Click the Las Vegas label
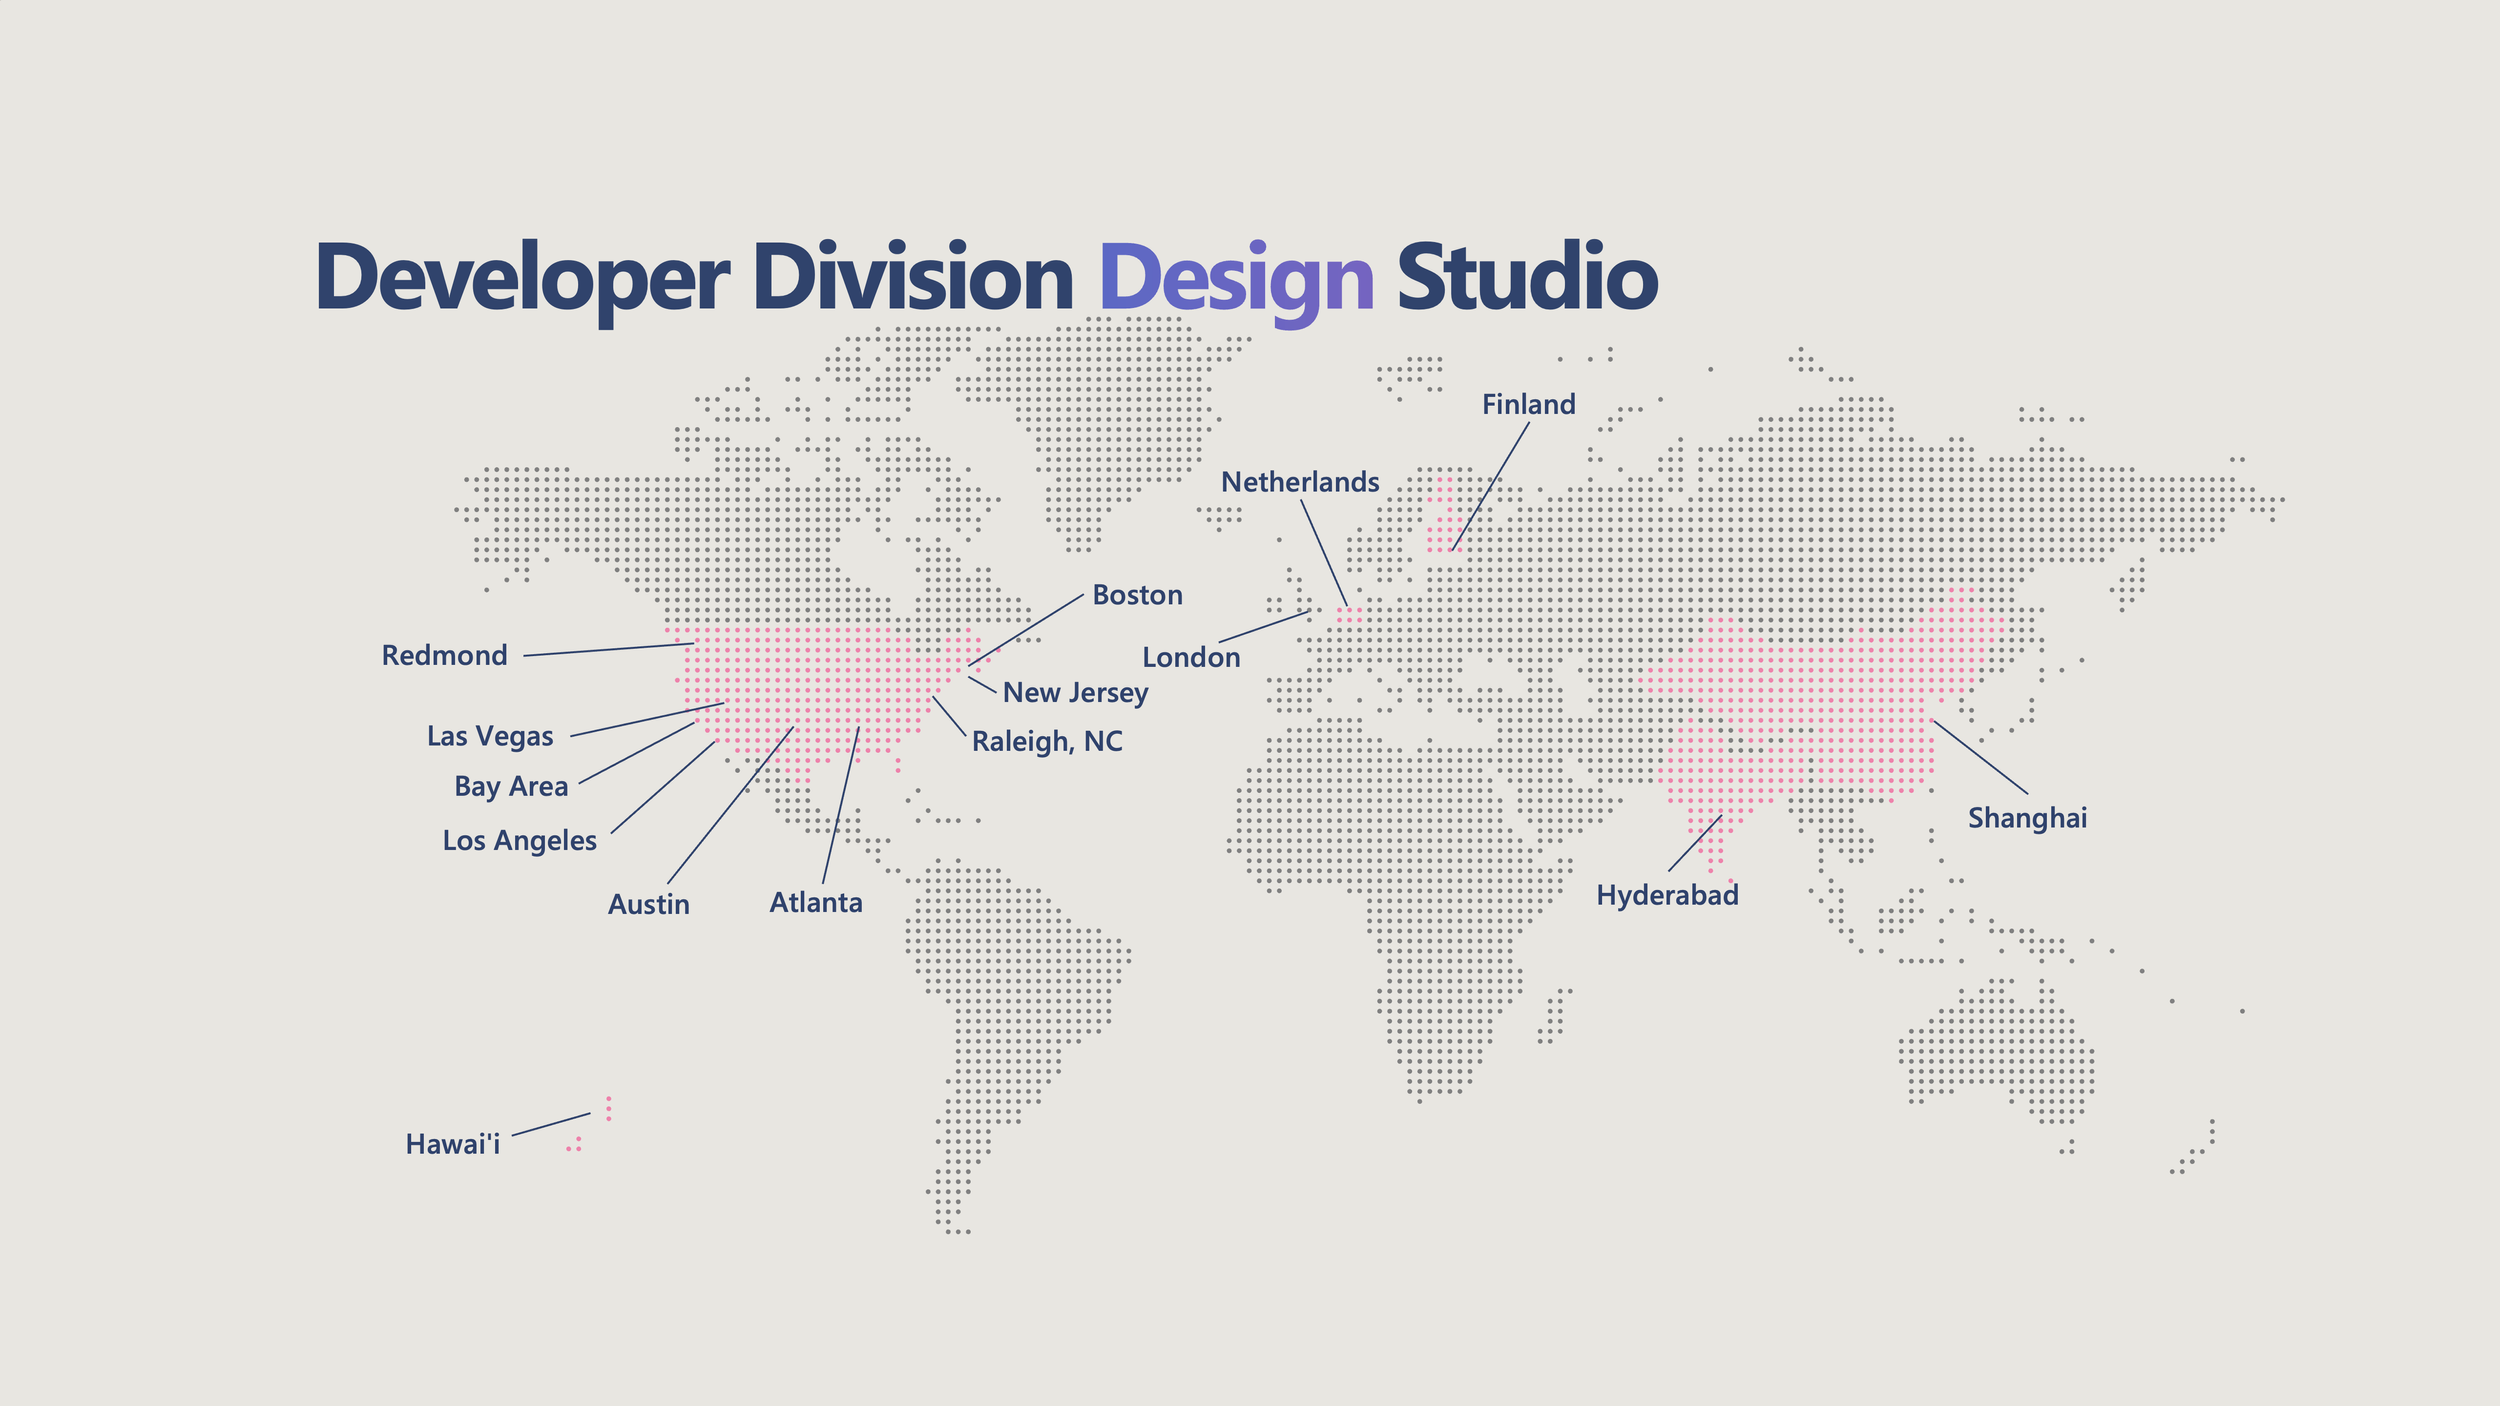Image resolution: width=2500 pixels, height=1406 pixels. click(490, 737)
